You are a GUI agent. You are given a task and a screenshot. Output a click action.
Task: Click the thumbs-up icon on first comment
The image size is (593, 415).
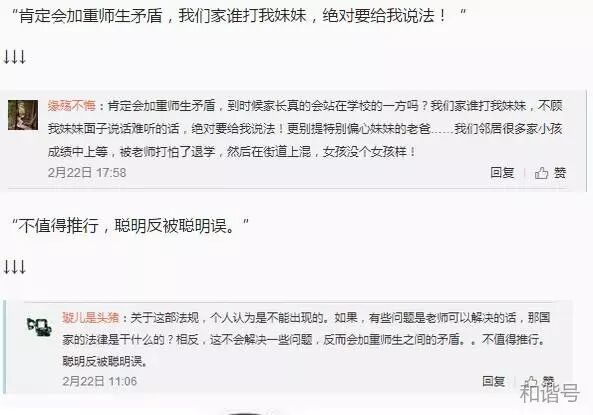[541, 173]
